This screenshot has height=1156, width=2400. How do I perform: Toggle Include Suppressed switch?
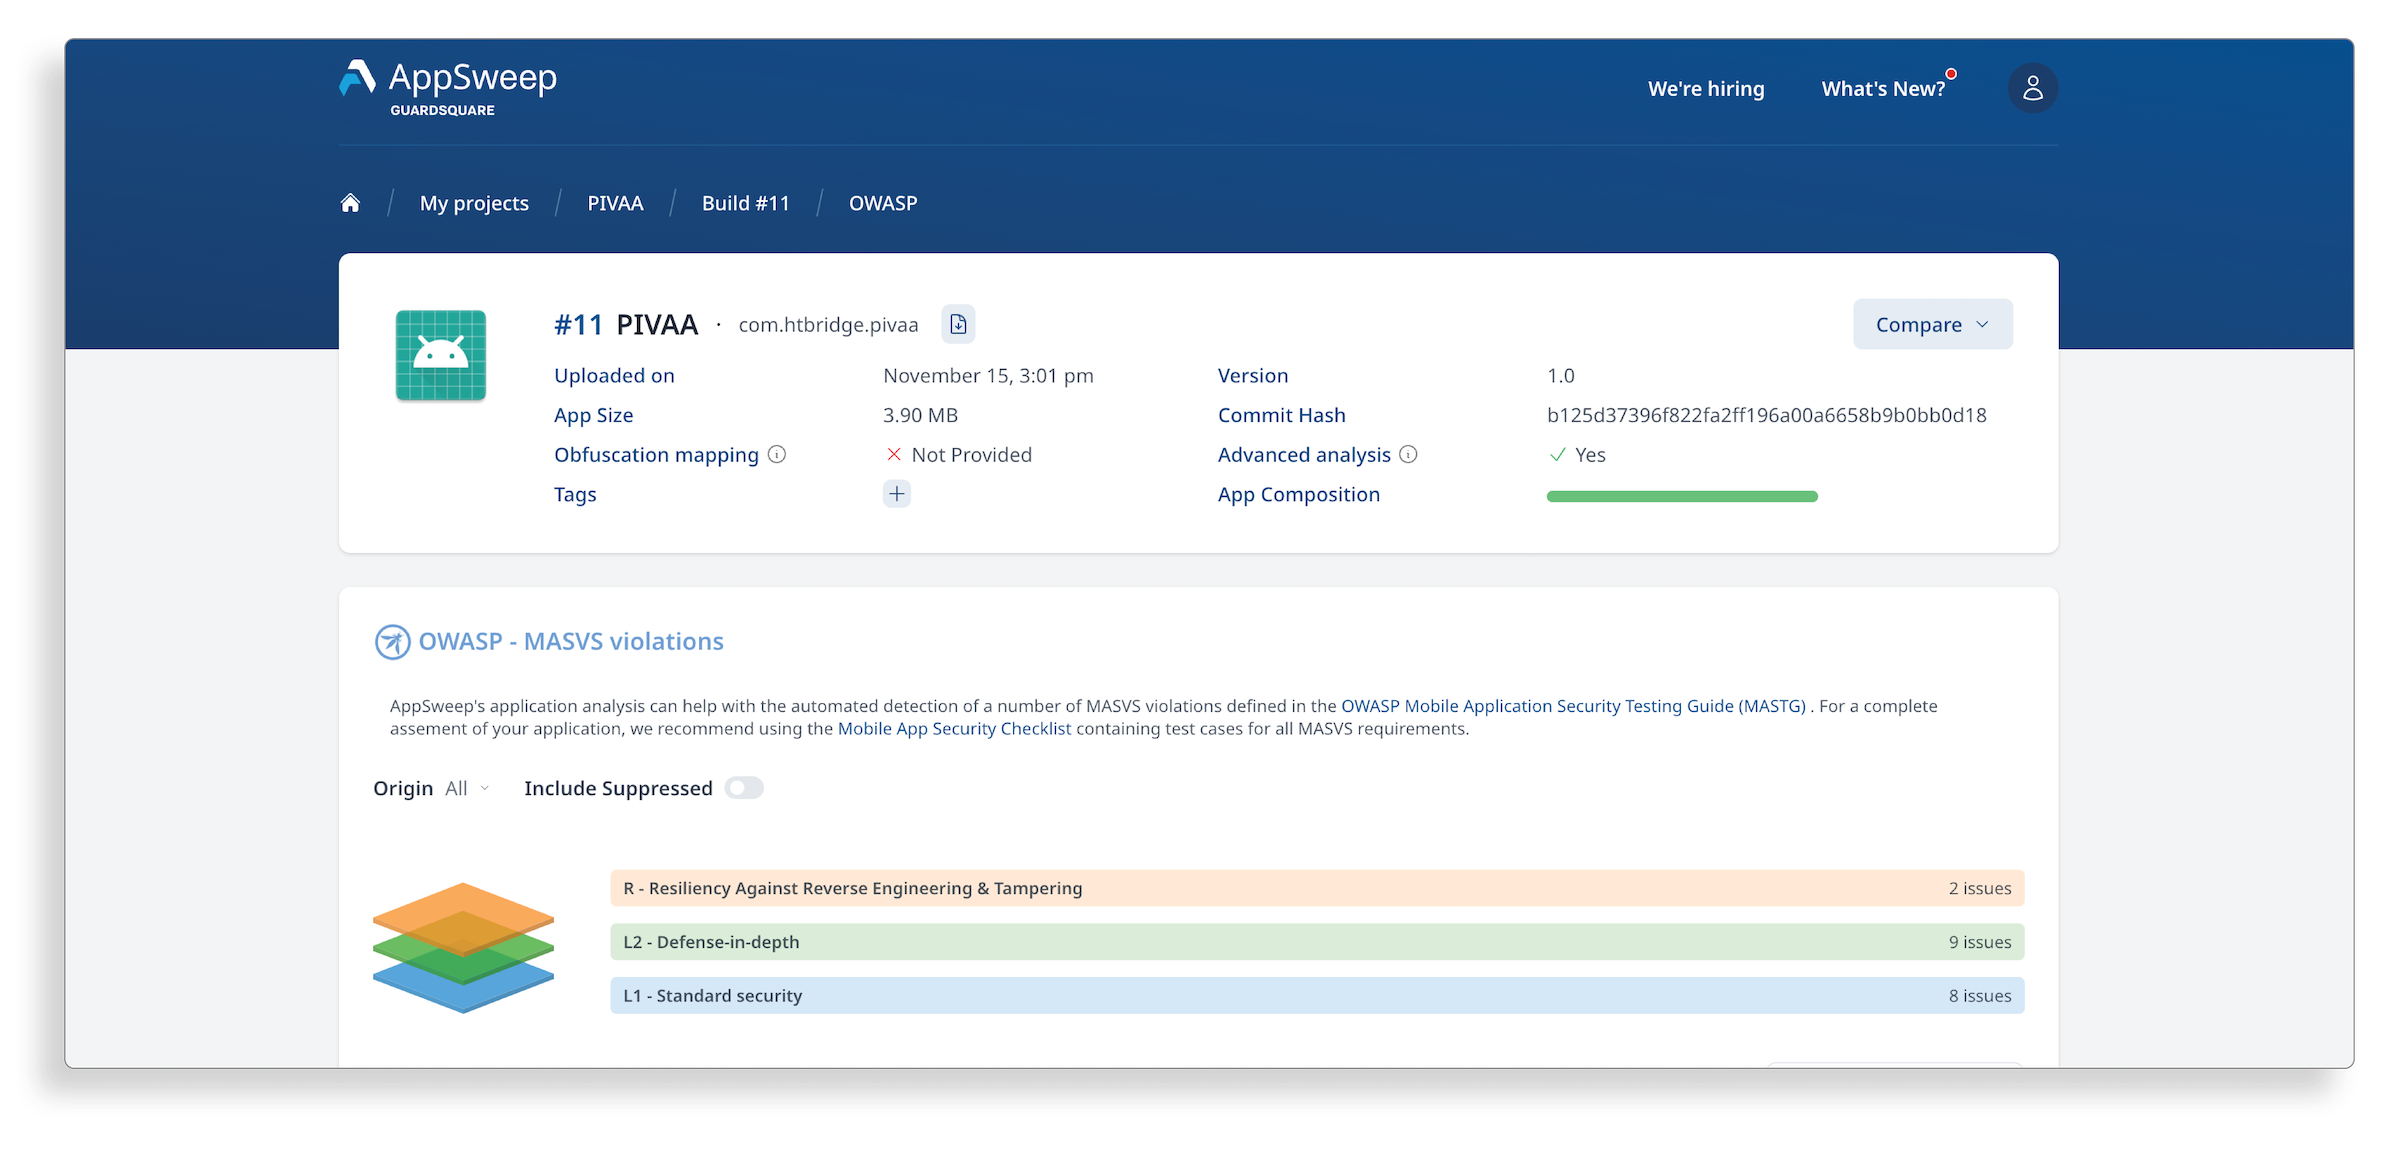pos(744,788)
